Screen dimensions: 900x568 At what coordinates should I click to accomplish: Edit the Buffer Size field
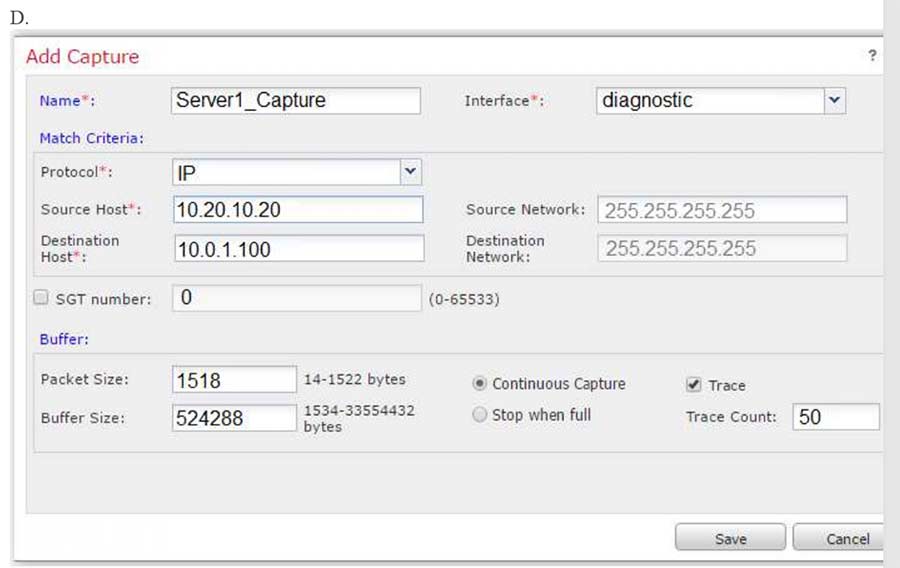(234, 418)
